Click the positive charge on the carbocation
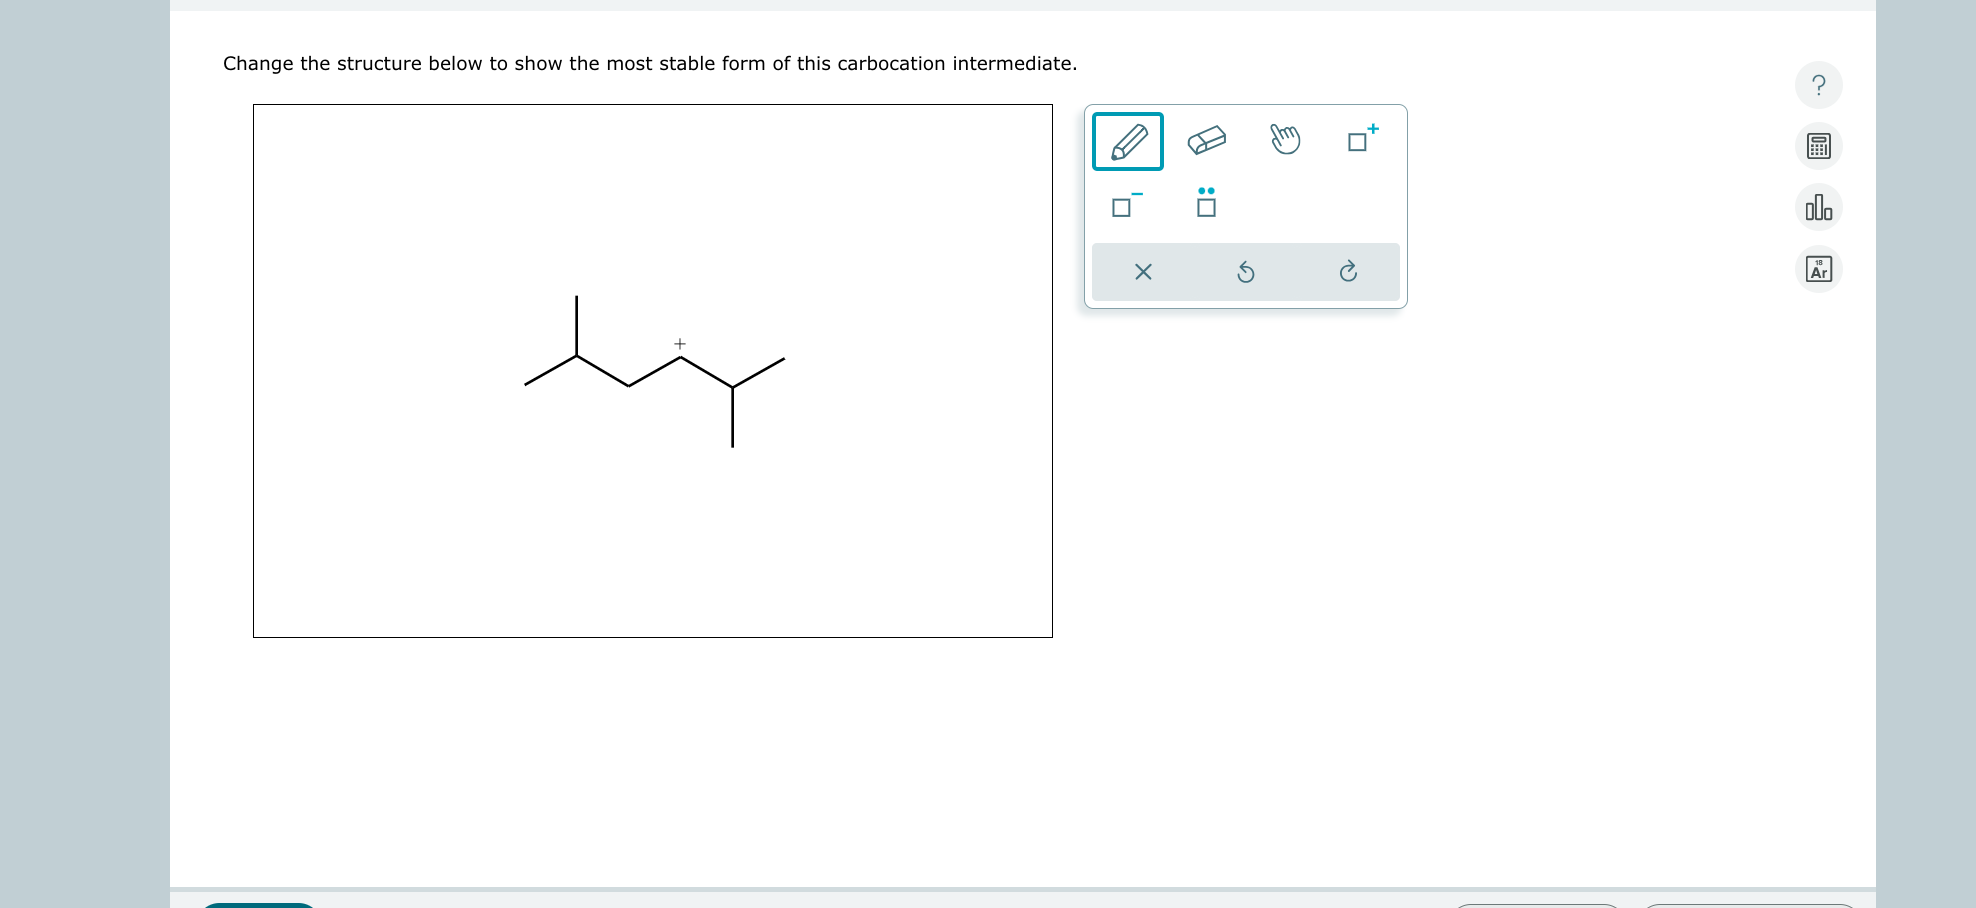 point(679,343)
